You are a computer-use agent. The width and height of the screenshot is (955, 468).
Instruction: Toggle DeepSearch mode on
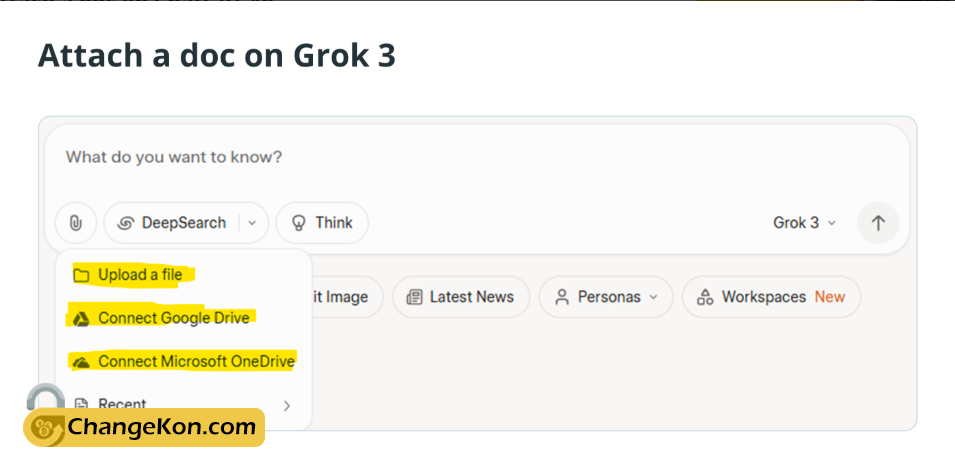pyautogui.click(x=171, y=223)
